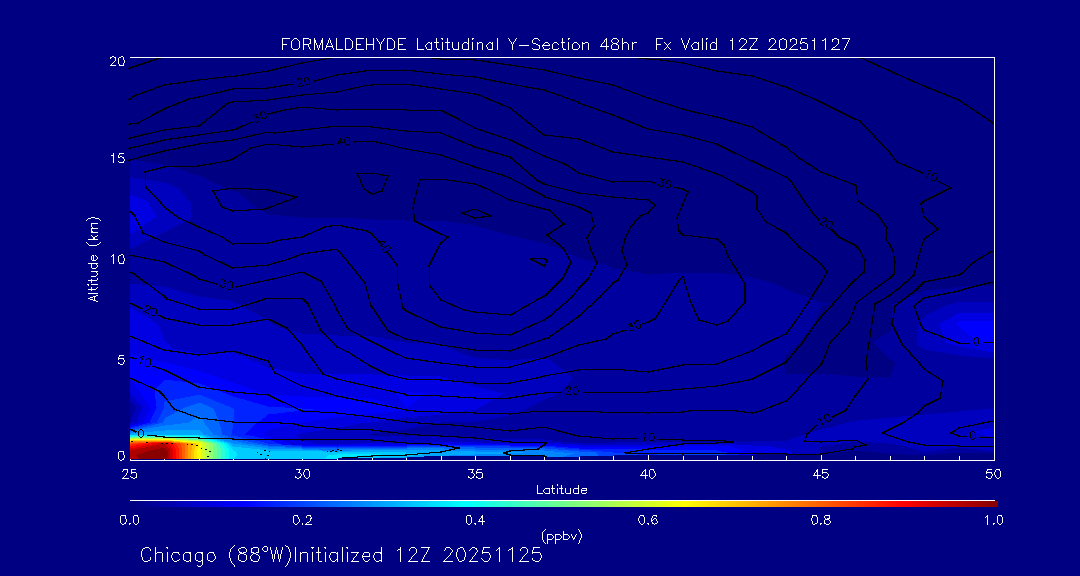Click the latitude axis tick label 40
Screen dimensions: 1080x576
pyautogui.click(x=647, y=473)
